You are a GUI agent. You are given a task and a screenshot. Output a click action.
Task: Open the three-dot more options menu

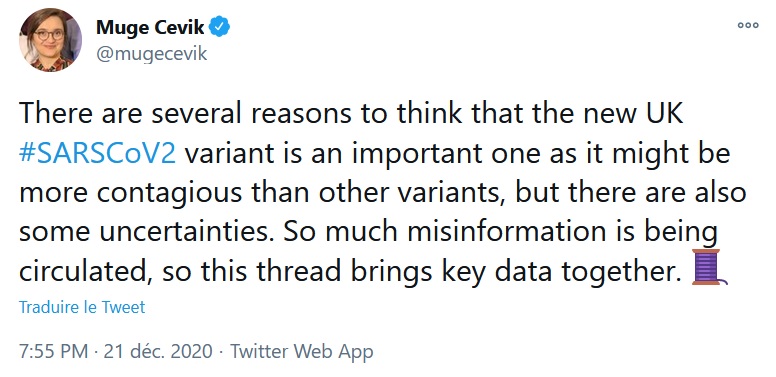pos(748,25)
